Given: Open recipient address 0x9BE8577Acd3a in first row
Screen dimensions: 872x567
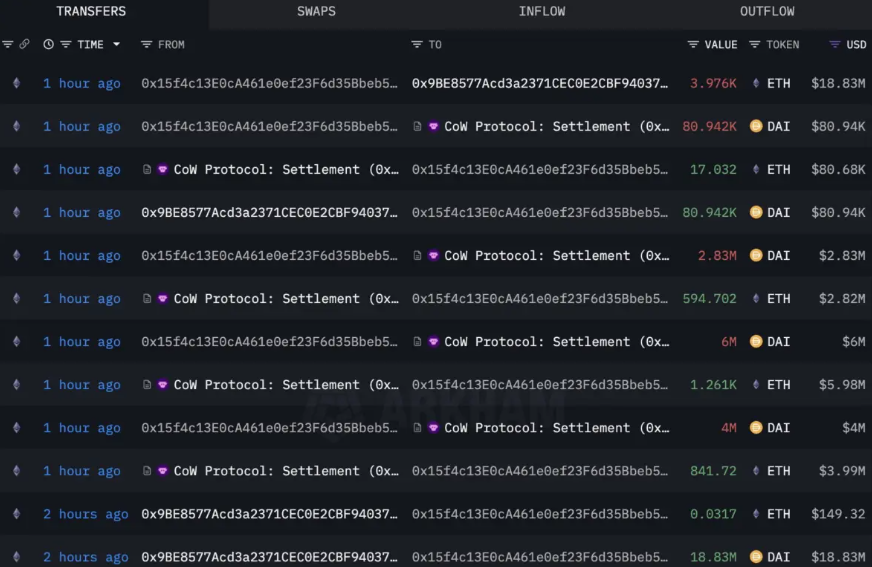Looking at the screenshot, I should click(x=539, y=84).
